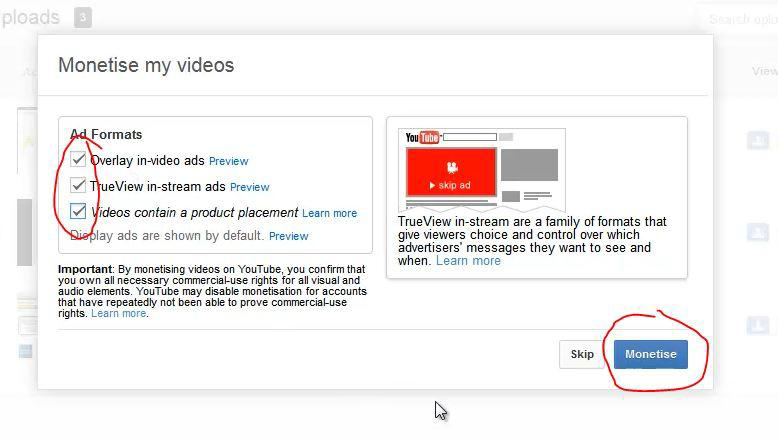Screen dimensions: 778x441
Task: Click the blue Monetise button
Action: point(650,354)
